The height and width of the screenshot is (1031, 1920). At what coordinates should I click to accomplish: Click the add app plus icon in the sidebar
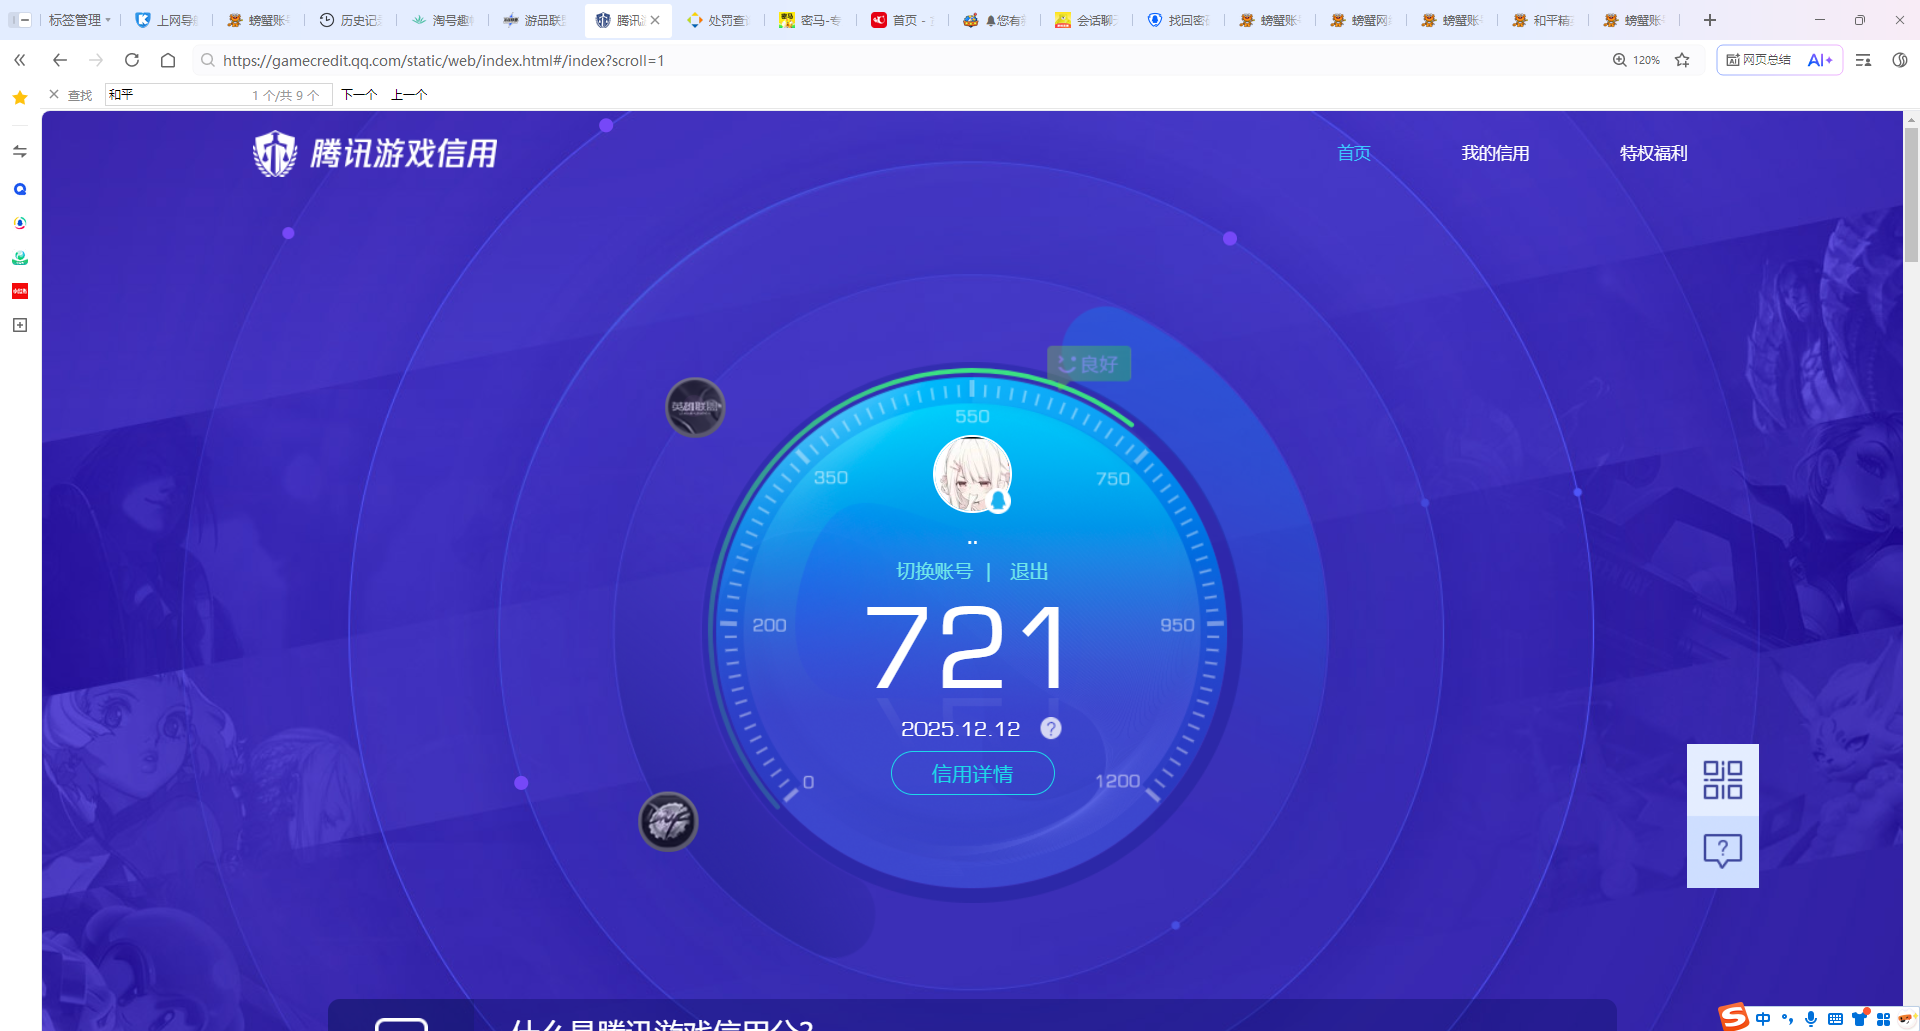click(x=19, y=324)
